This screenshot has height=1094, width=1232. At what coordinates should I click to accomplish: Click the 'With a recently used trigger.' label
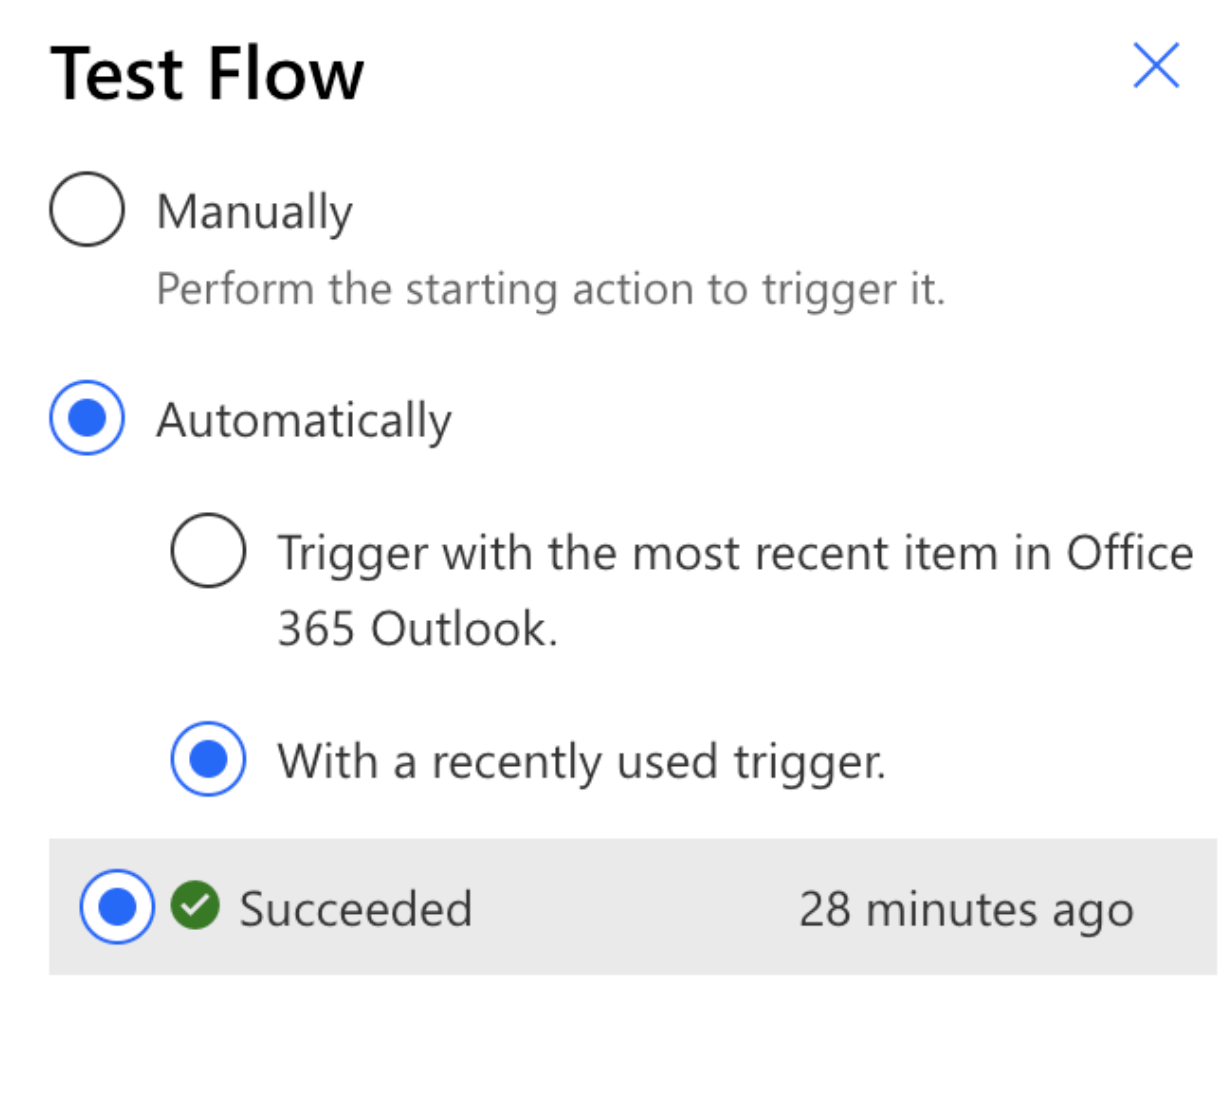tap(581, 763)
